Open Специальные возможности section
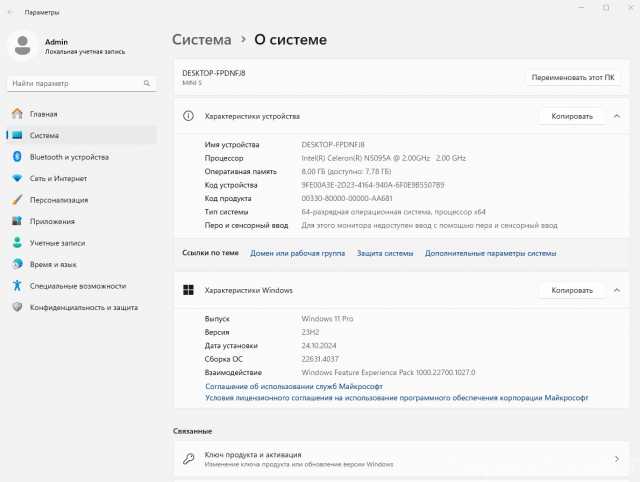 (76, 286)
